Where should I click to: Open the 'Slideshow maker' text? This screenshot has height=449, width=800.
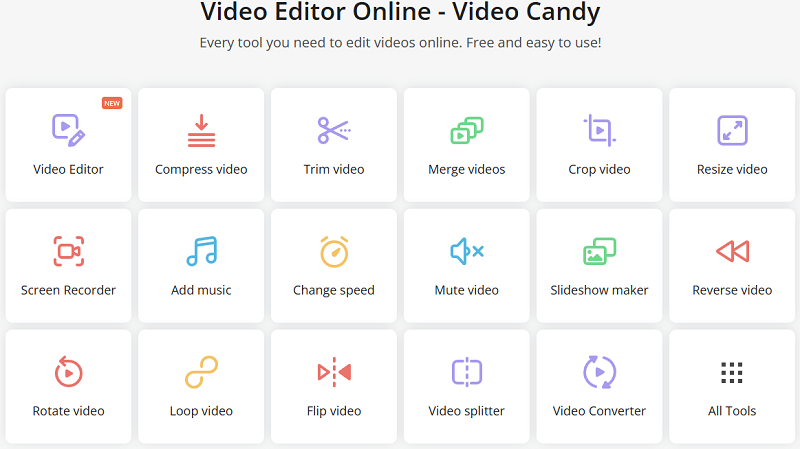599,290
